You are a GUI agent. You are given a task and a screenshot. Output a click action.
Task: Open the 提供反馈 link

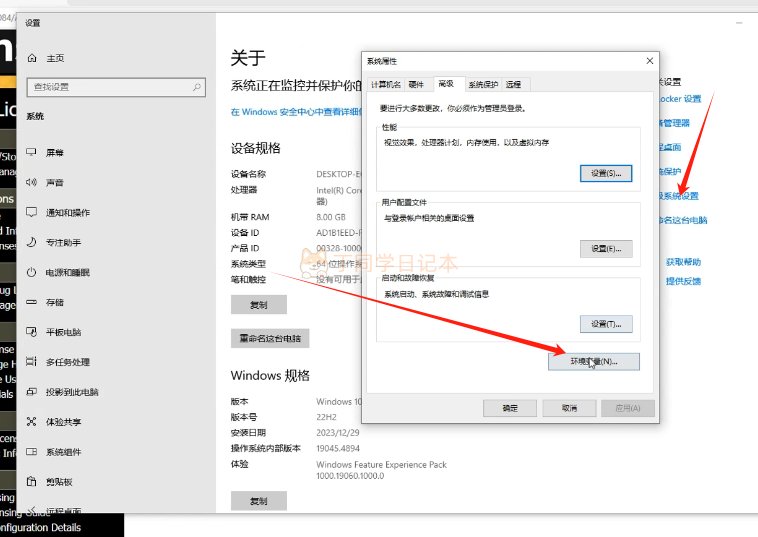(683, 281)
